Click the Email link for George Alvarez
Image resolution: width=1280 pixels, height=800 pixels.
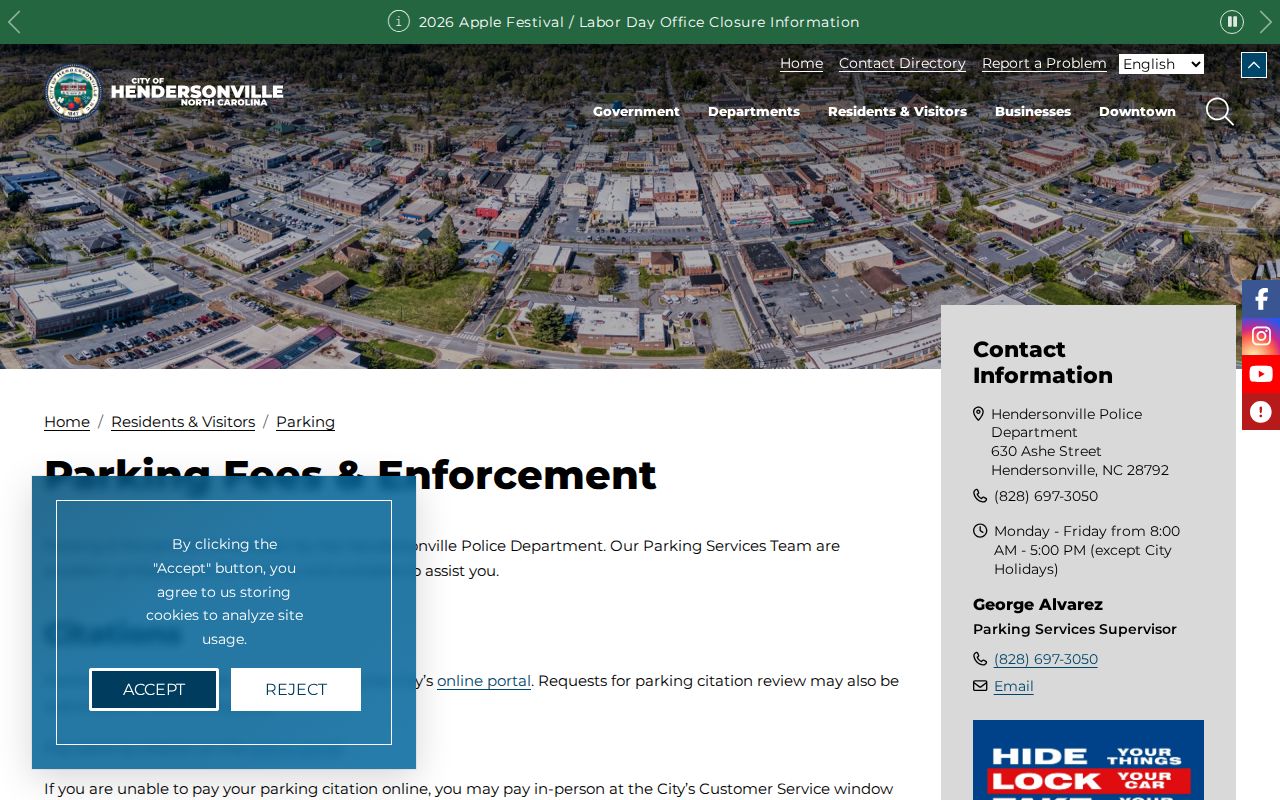tap(1014, 686)
